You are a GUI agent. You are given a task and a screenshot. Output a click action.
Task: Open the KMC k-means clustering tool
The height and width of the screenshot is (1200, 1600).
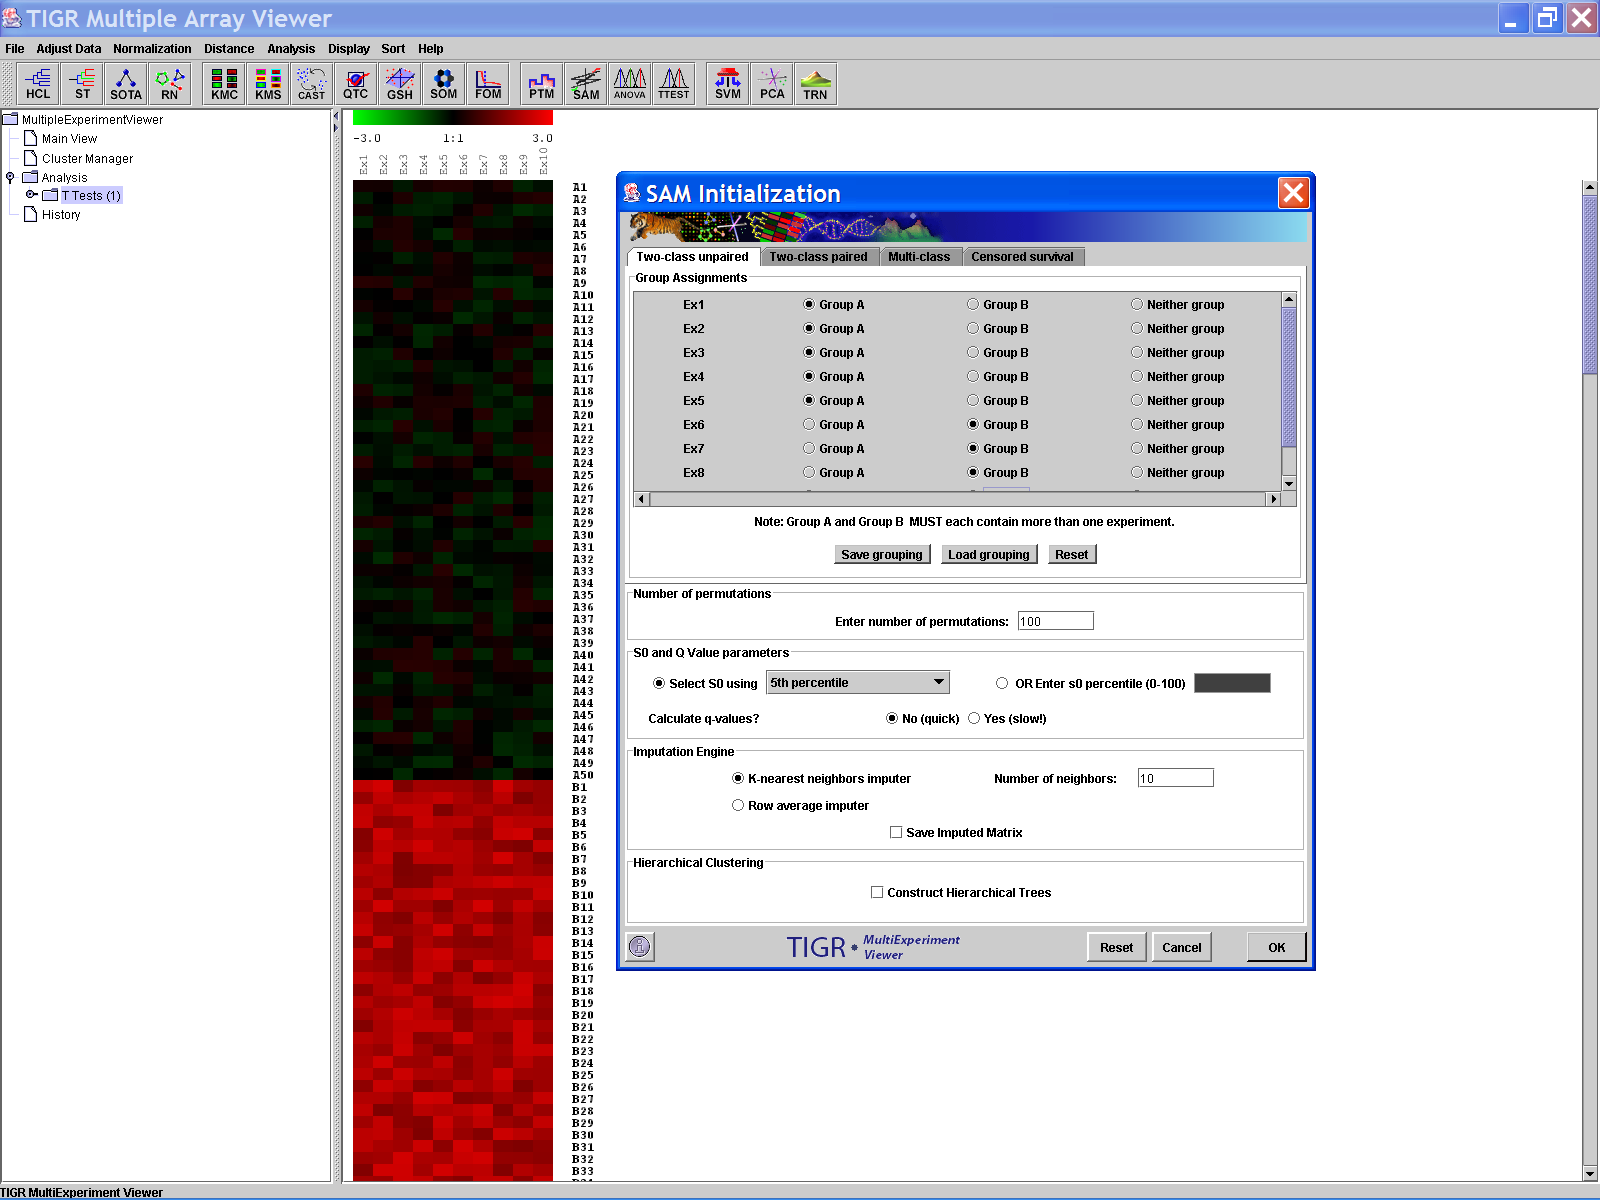[x=224, y=84]
